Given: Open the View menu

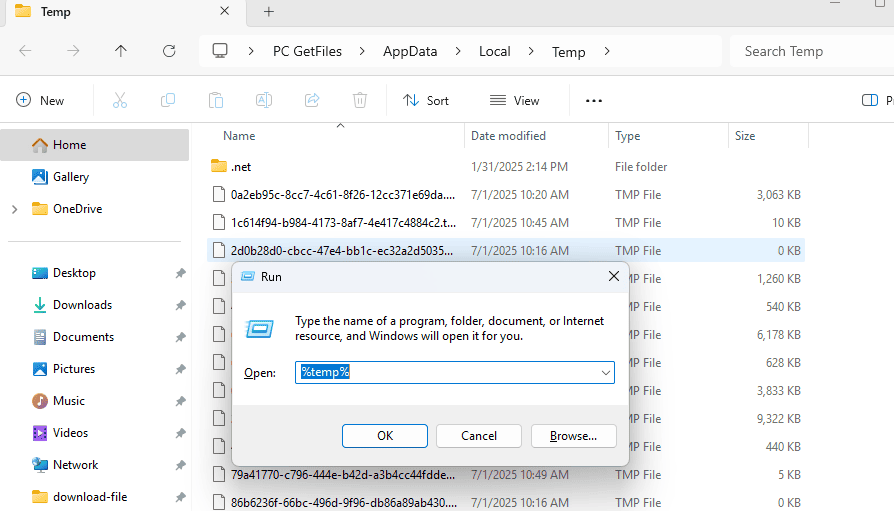Looking at the screenshot, I should (x=514, y=100).
